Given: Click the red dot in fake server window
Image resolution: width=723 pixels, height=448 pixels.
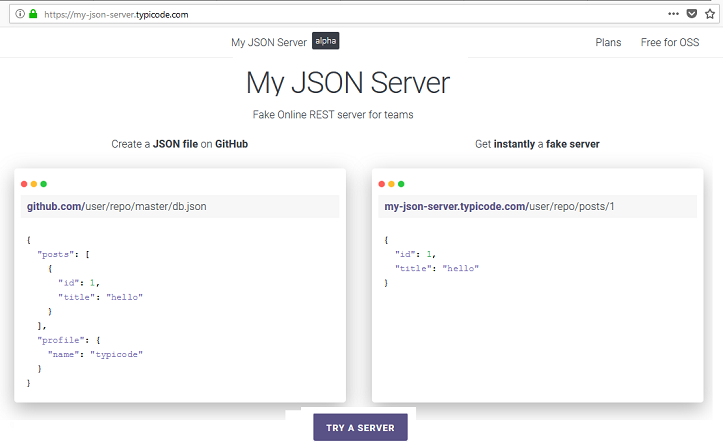Looking at the screenshot, I should 382,184.
